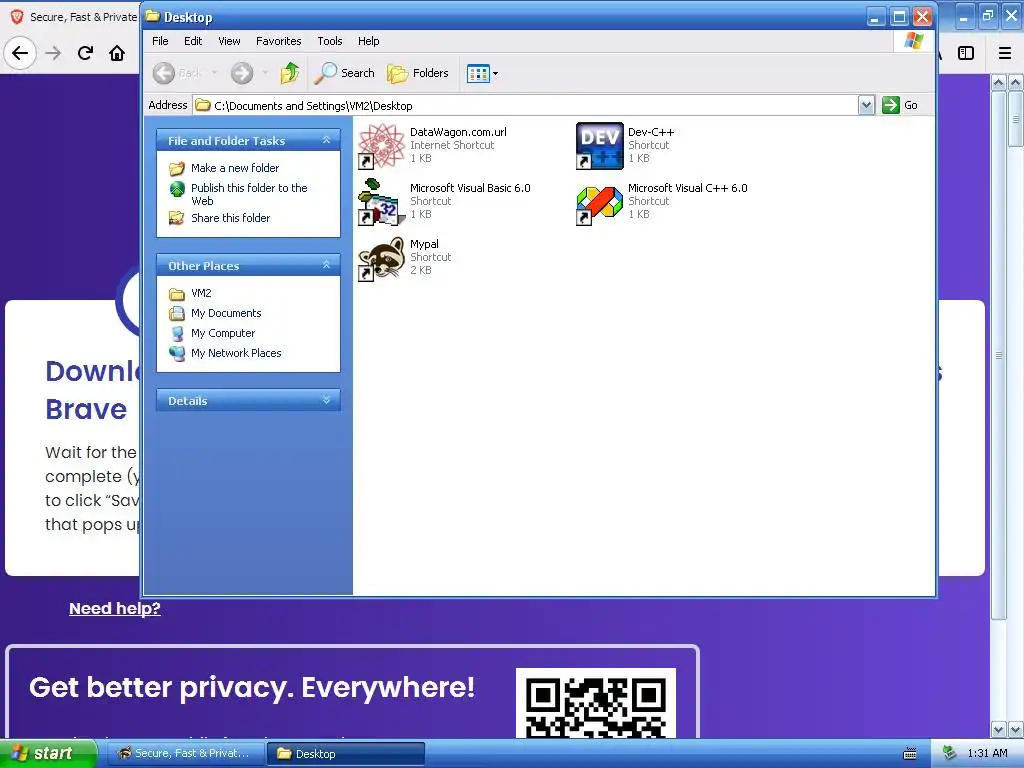
Task: Click the browser home icon
Action: click(117, 53)
